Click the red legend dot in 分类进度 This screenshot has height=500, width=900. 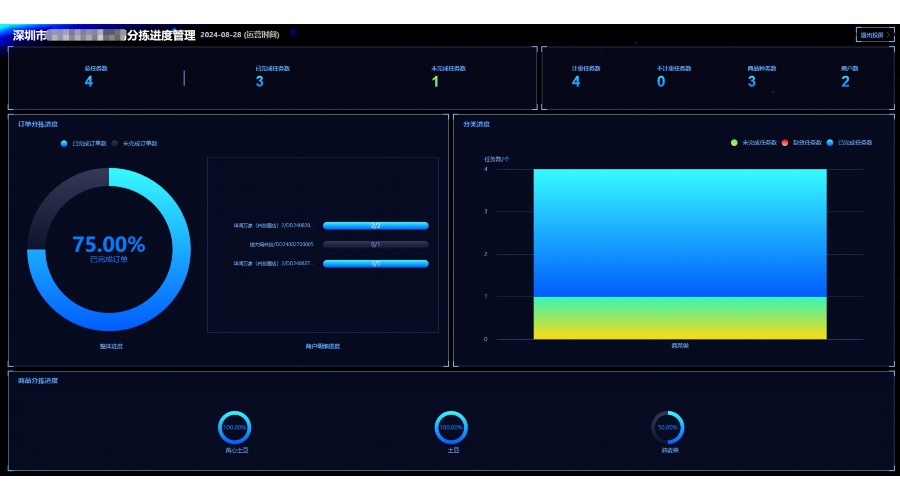786,143
